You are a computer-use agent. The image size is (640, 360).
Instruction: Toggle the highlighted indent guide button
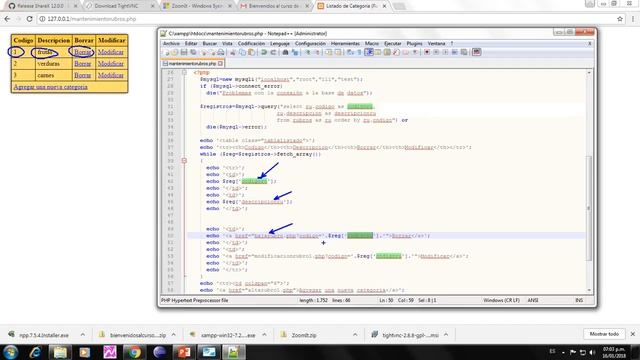click(x=368, y=52)
